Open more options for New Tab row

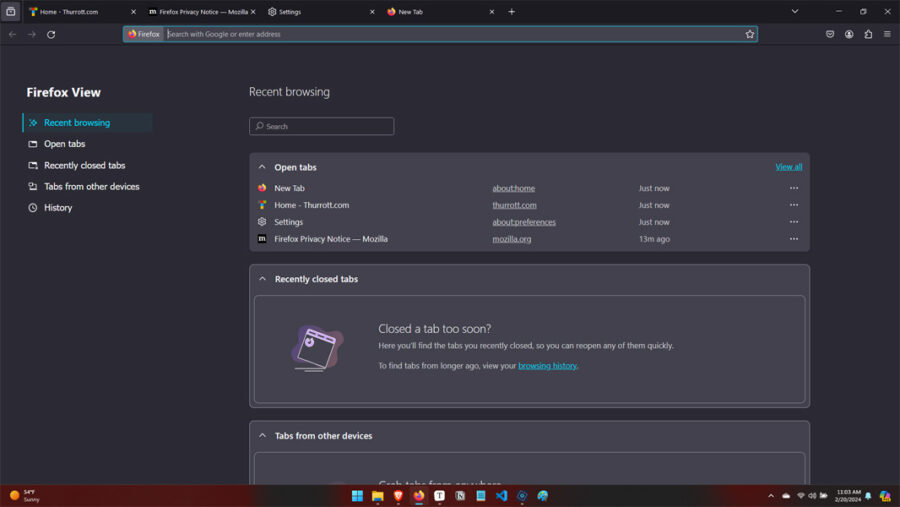click(794, 188)
